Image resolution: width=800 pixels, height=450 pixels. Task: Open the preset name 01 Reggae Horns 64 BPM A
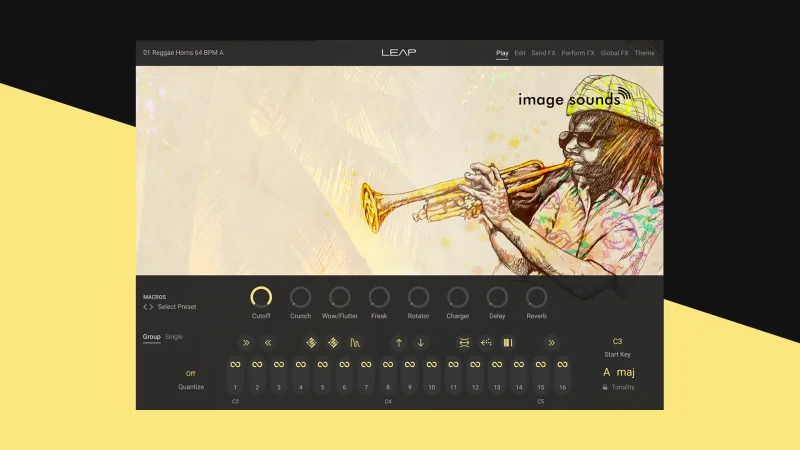(183, 53)
